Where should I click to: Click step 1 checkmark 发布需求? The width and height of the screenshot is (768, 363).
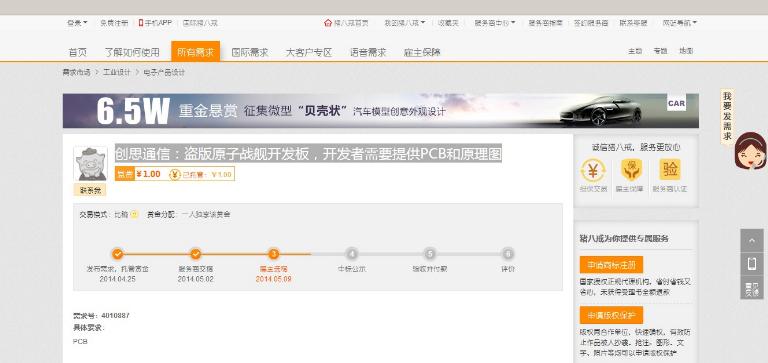point(117,254)
